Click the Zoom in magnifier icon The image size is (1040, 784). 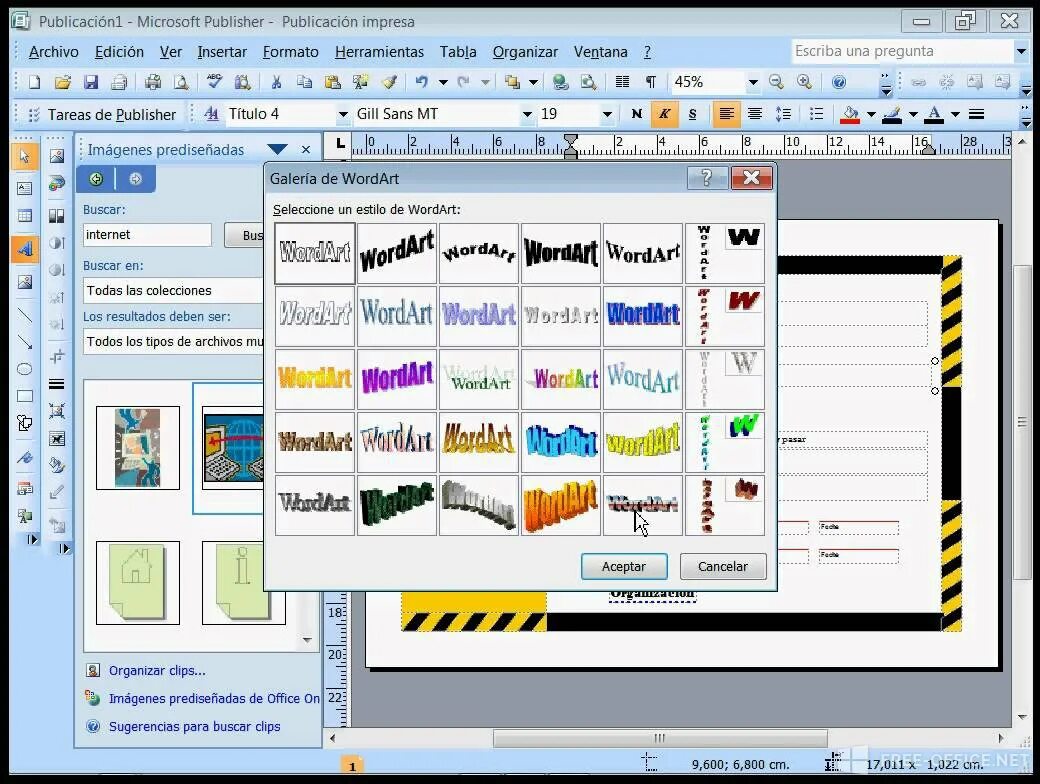tap(804, 82)
